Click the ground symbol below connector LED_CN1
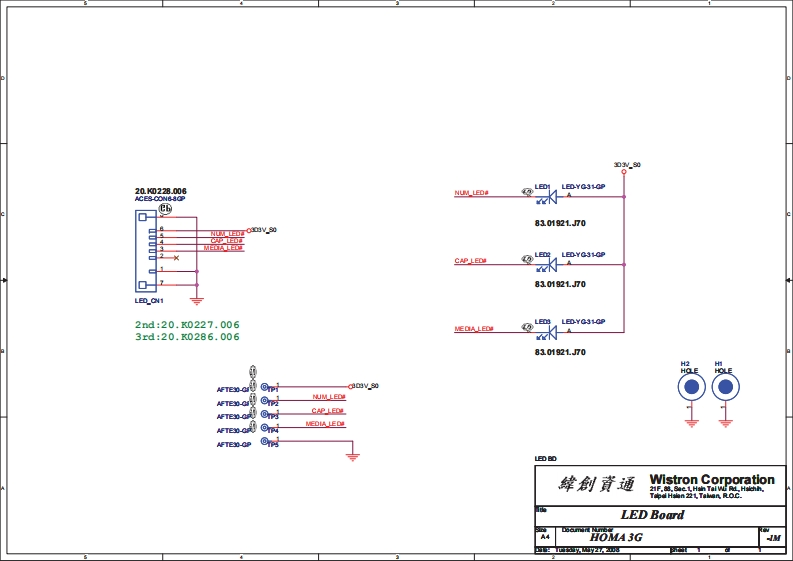 click(197, 299)
